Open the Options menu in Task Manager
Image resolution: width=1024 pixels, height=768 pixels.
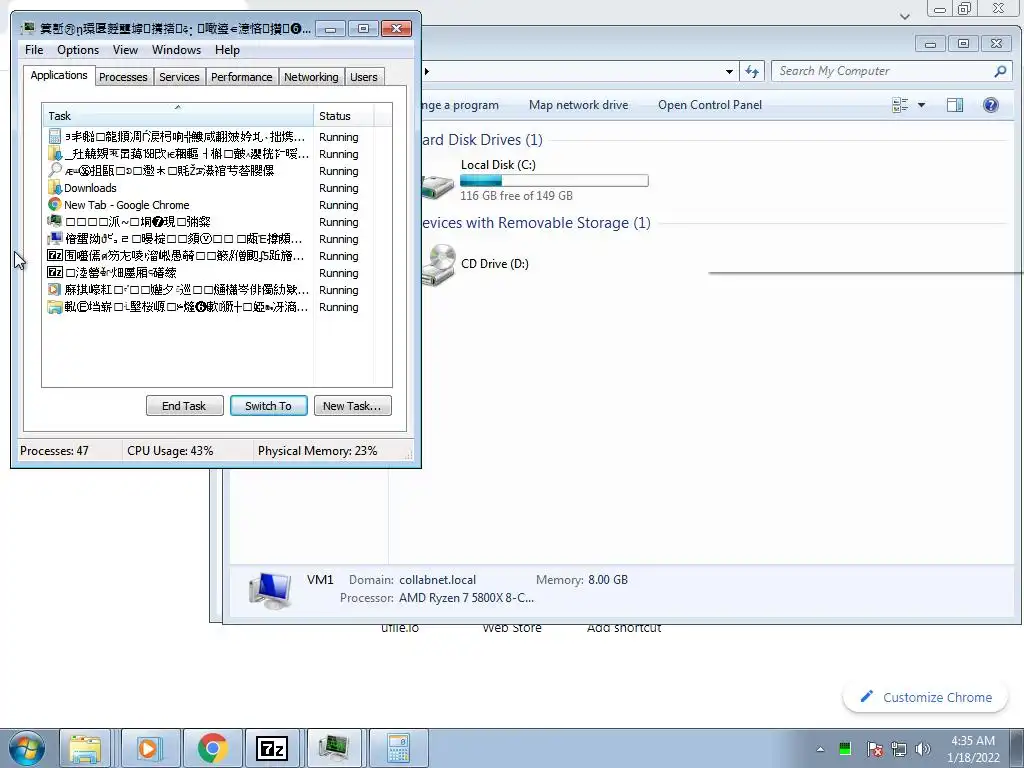point(78,50)
